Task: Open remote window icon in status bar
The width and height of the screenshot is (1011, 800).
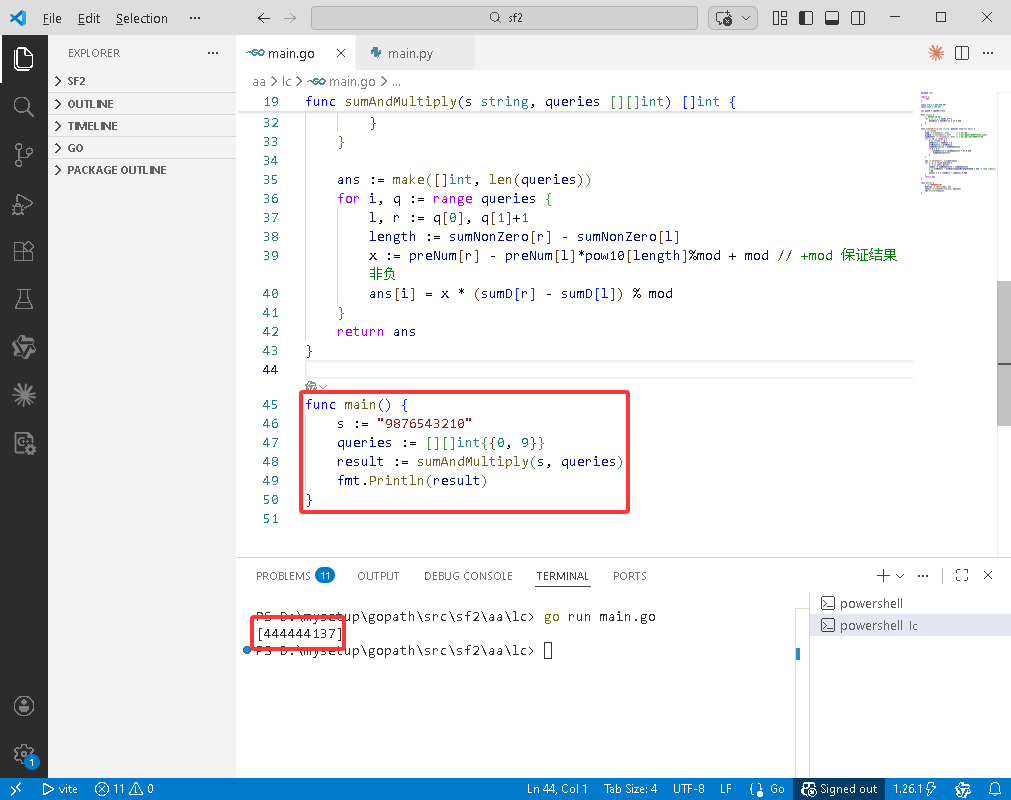Action: tap(15, 788)
